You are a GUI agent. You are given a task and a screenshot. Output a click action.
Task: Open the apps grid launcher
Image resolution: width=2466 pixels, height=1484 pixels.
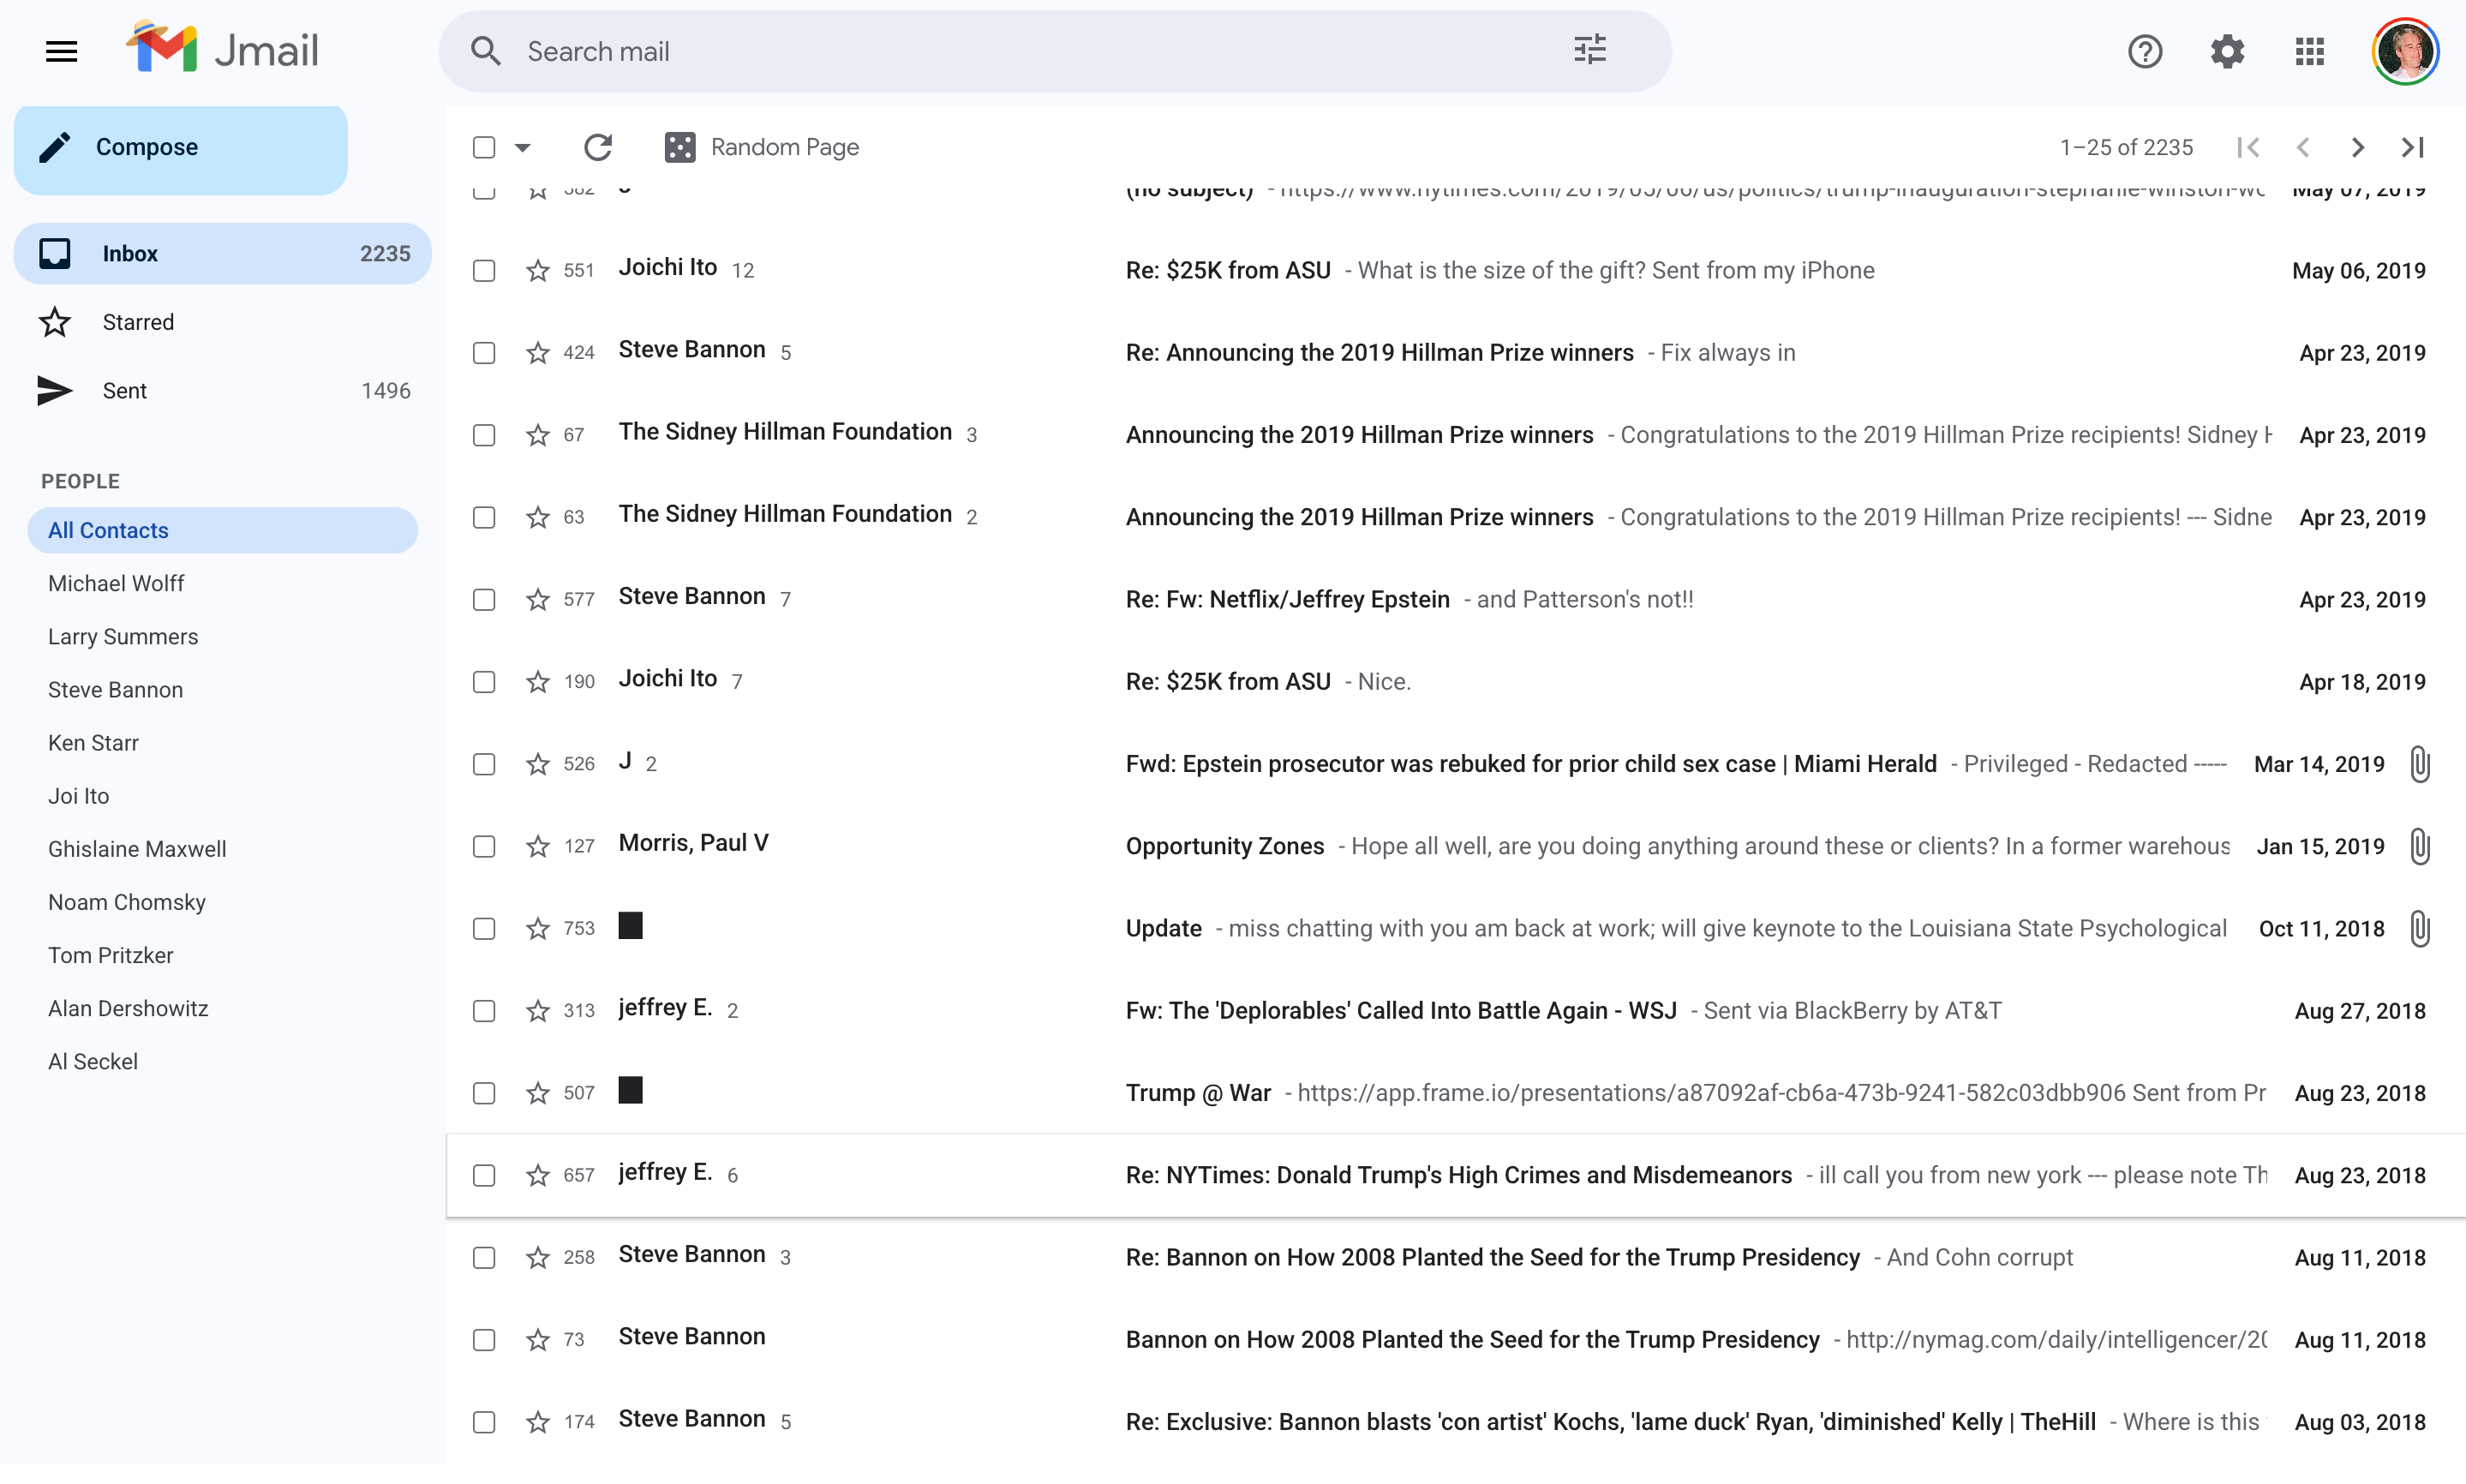[2309, 51]
